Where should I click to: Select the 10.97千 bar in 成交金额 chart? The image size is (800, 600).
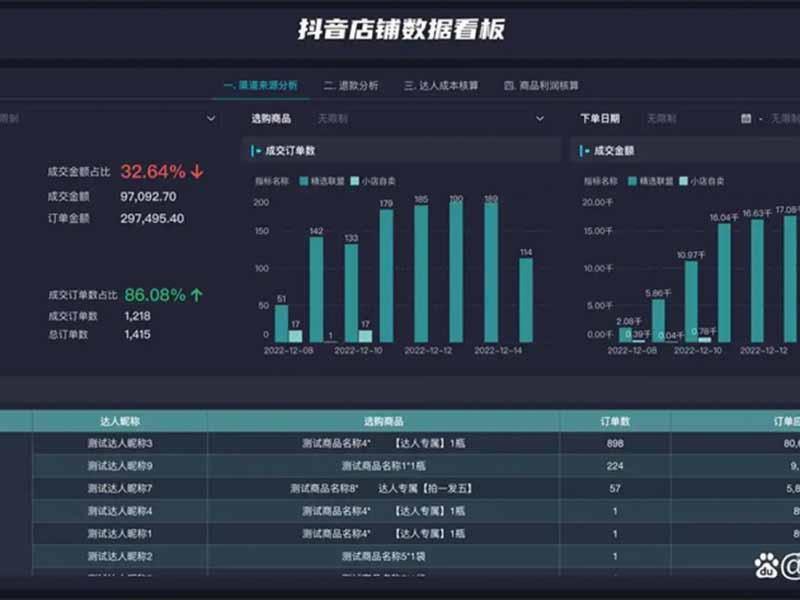[x=691, y=302]
